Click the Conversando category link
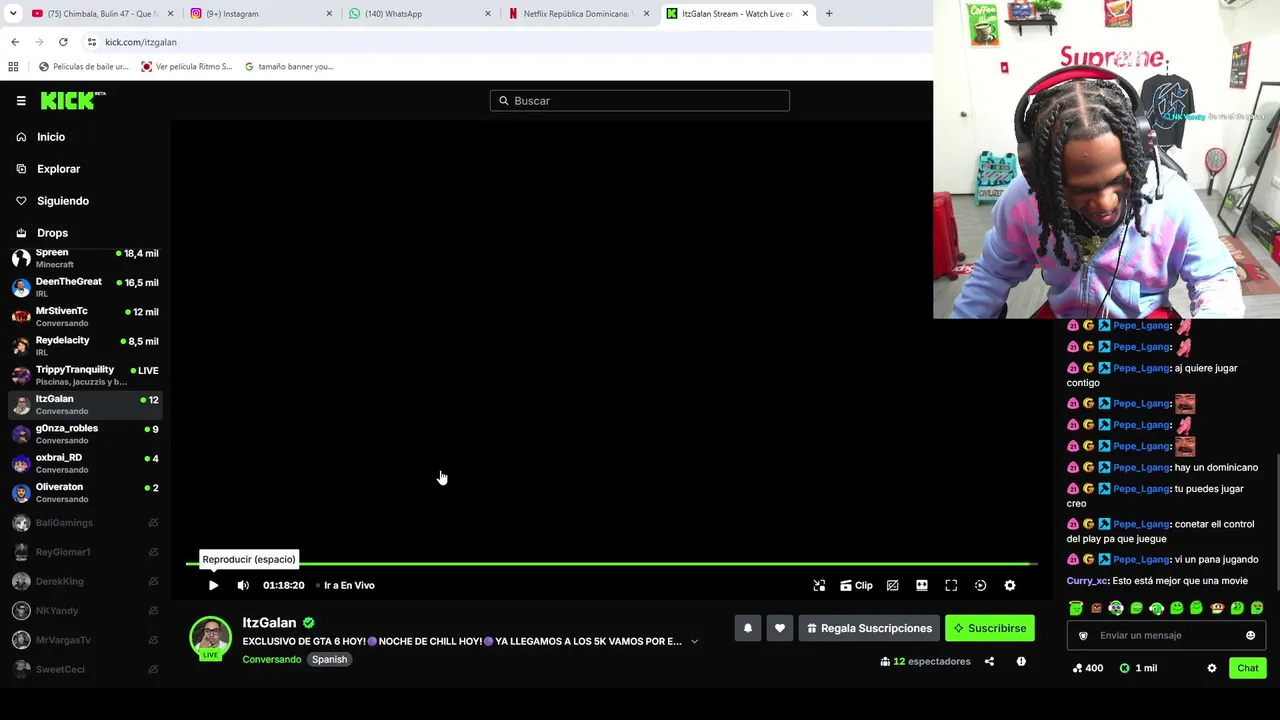The width and height of the screenshot is (1280, 720). pyautogui.click(x=272, y=659)
